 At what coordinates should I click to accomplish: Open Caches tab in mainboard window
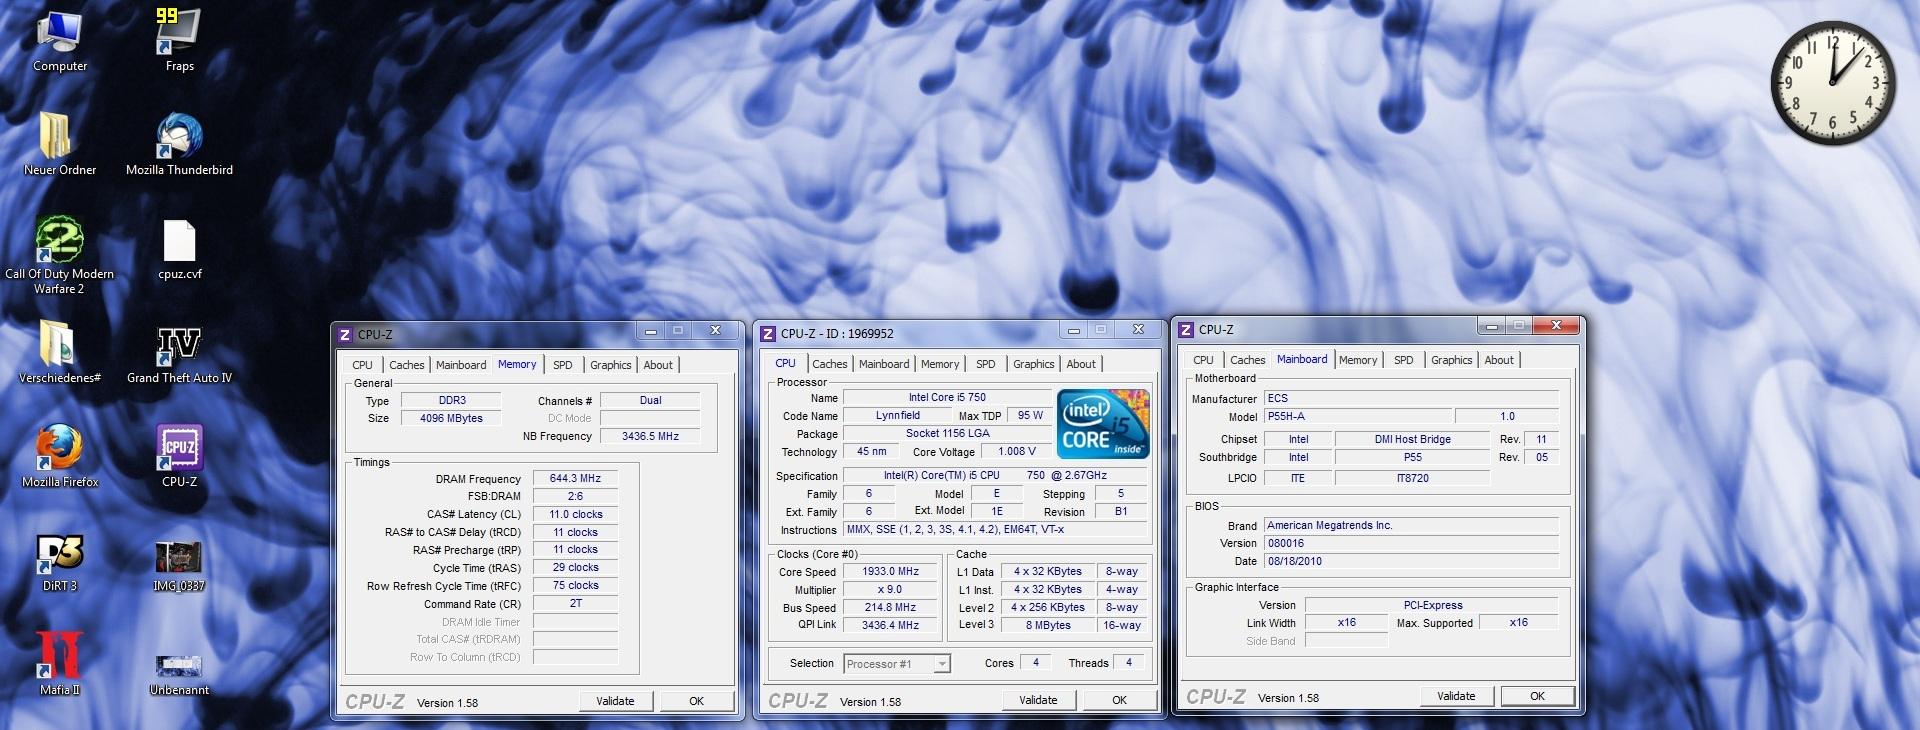[1248, 360]
